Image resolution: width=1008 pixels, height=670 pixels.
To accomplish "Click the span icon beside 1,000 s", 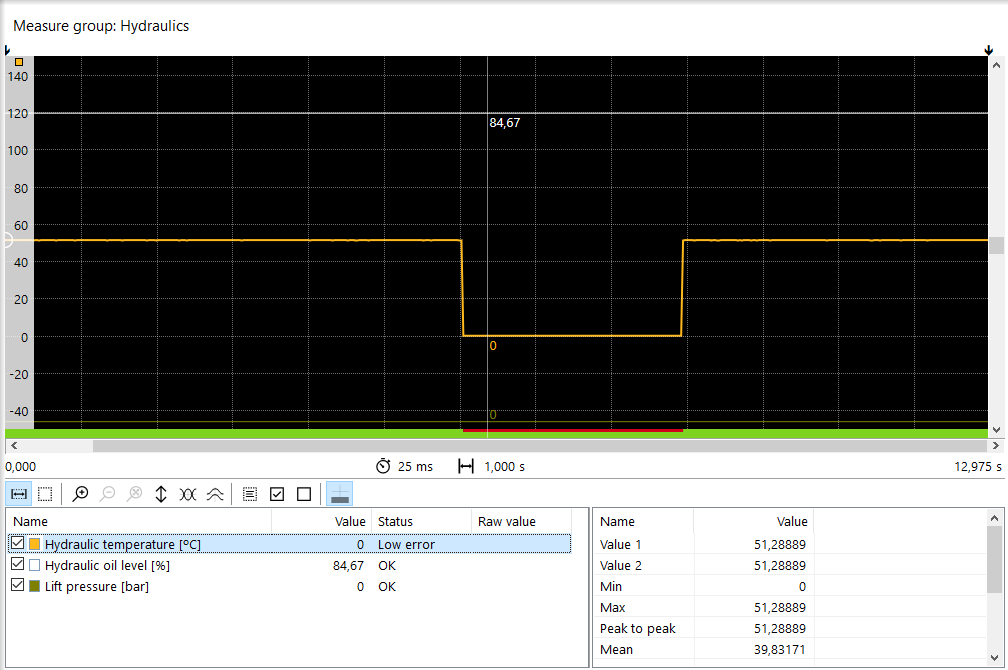I will click(466, 466).
